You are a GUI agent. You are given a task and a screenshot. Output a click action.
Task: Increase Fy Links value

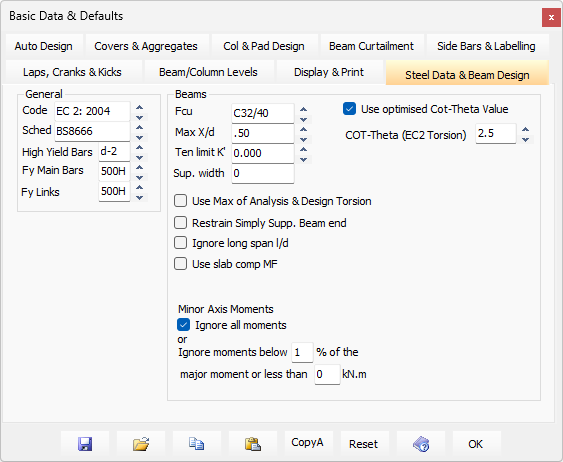tap(140, 188)
